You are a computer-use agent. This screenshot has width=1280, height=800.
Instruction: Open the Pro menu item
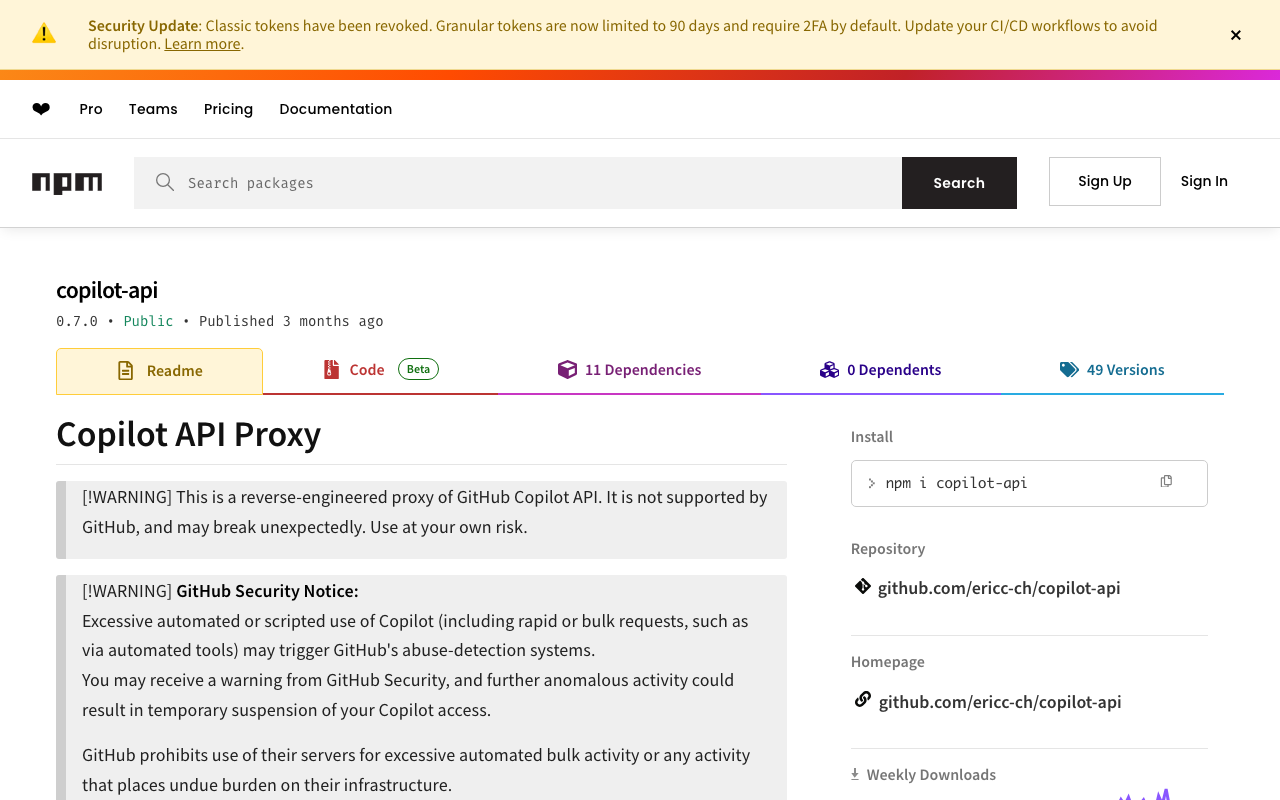pos(91,109)
